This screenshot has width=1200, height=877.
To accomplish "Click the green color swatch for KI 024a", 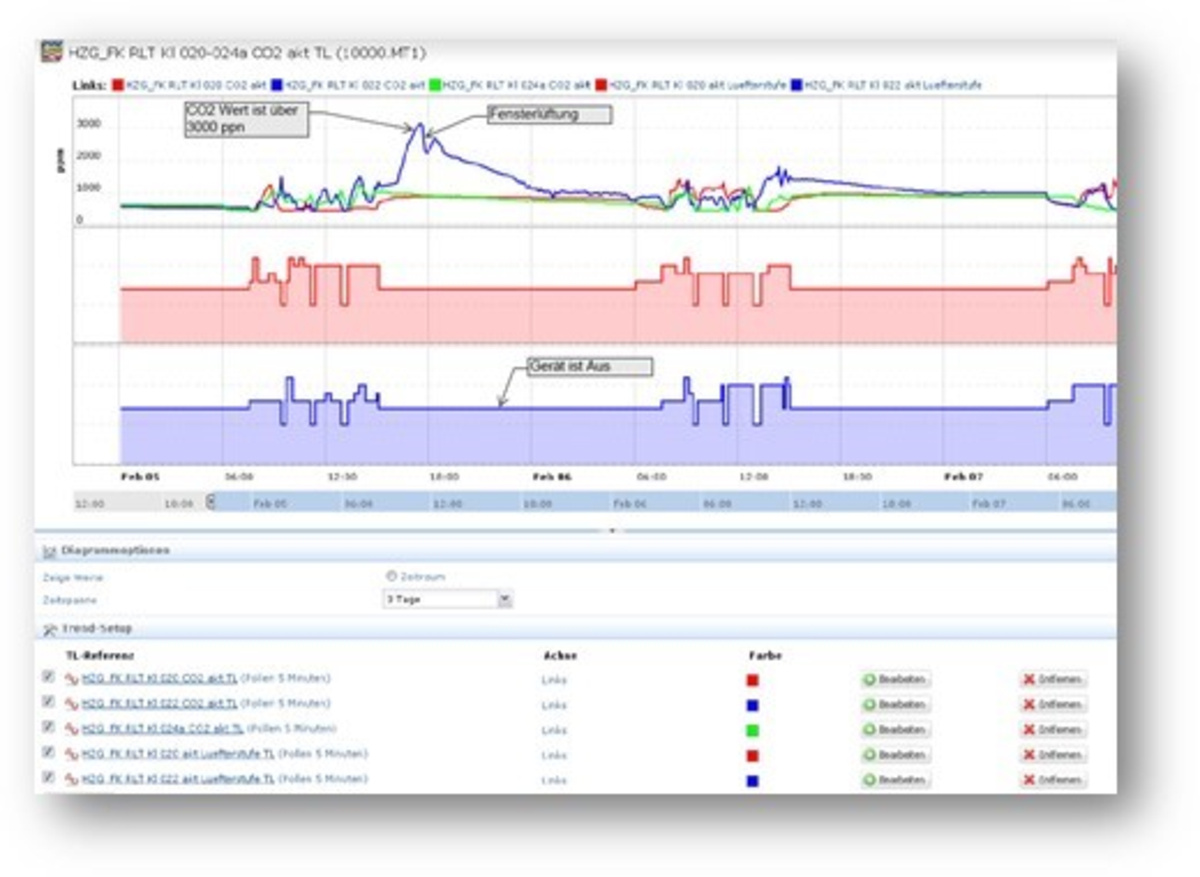I will click(752, 730).
